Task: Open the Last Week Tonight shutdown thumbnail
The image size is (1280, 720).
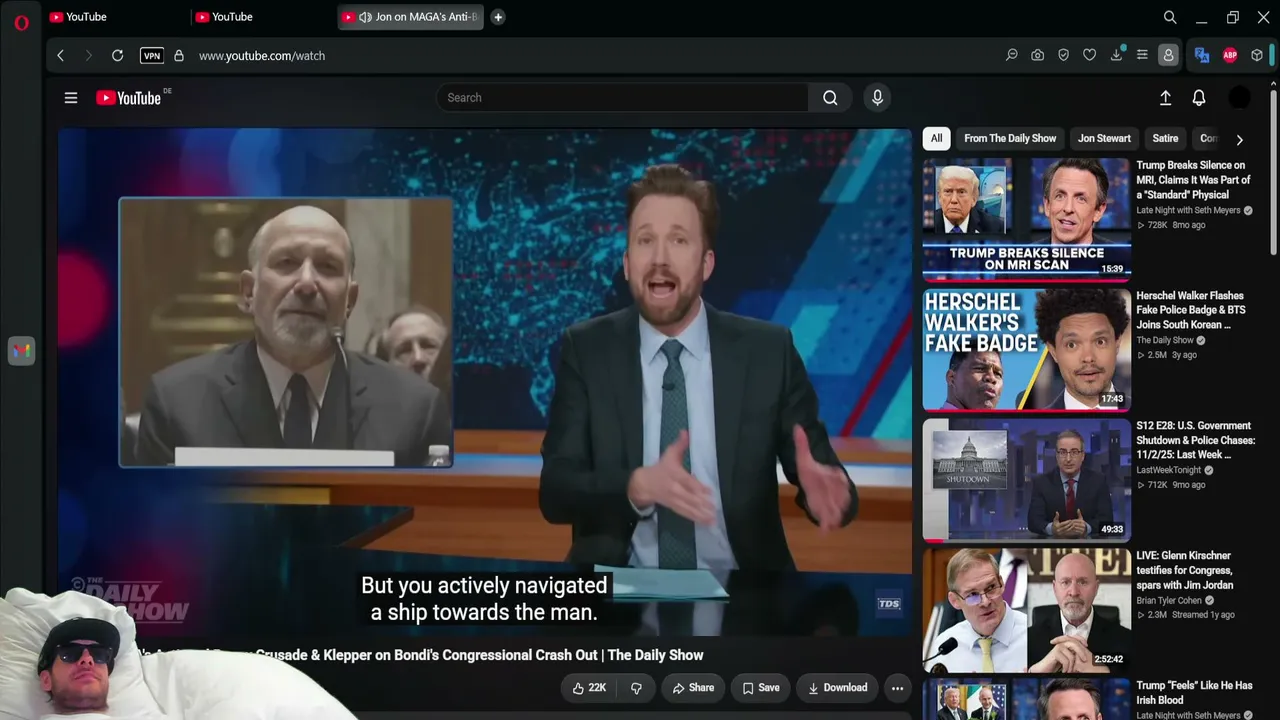Action: coord(1027,479)
